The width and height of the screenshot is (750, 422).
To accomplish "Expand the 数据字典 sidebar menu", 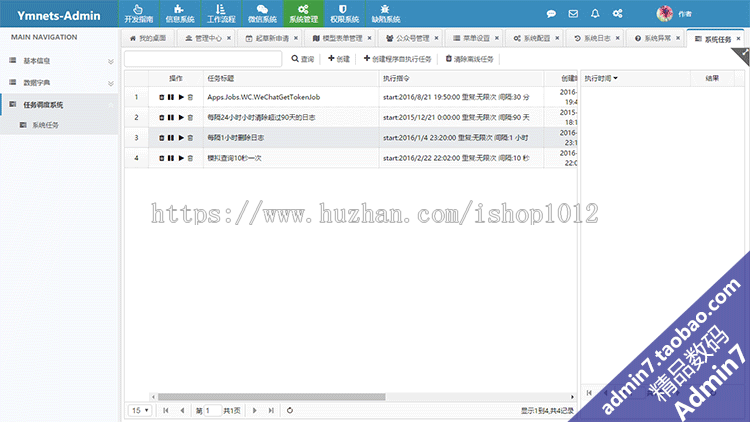I will click(59, 83).
